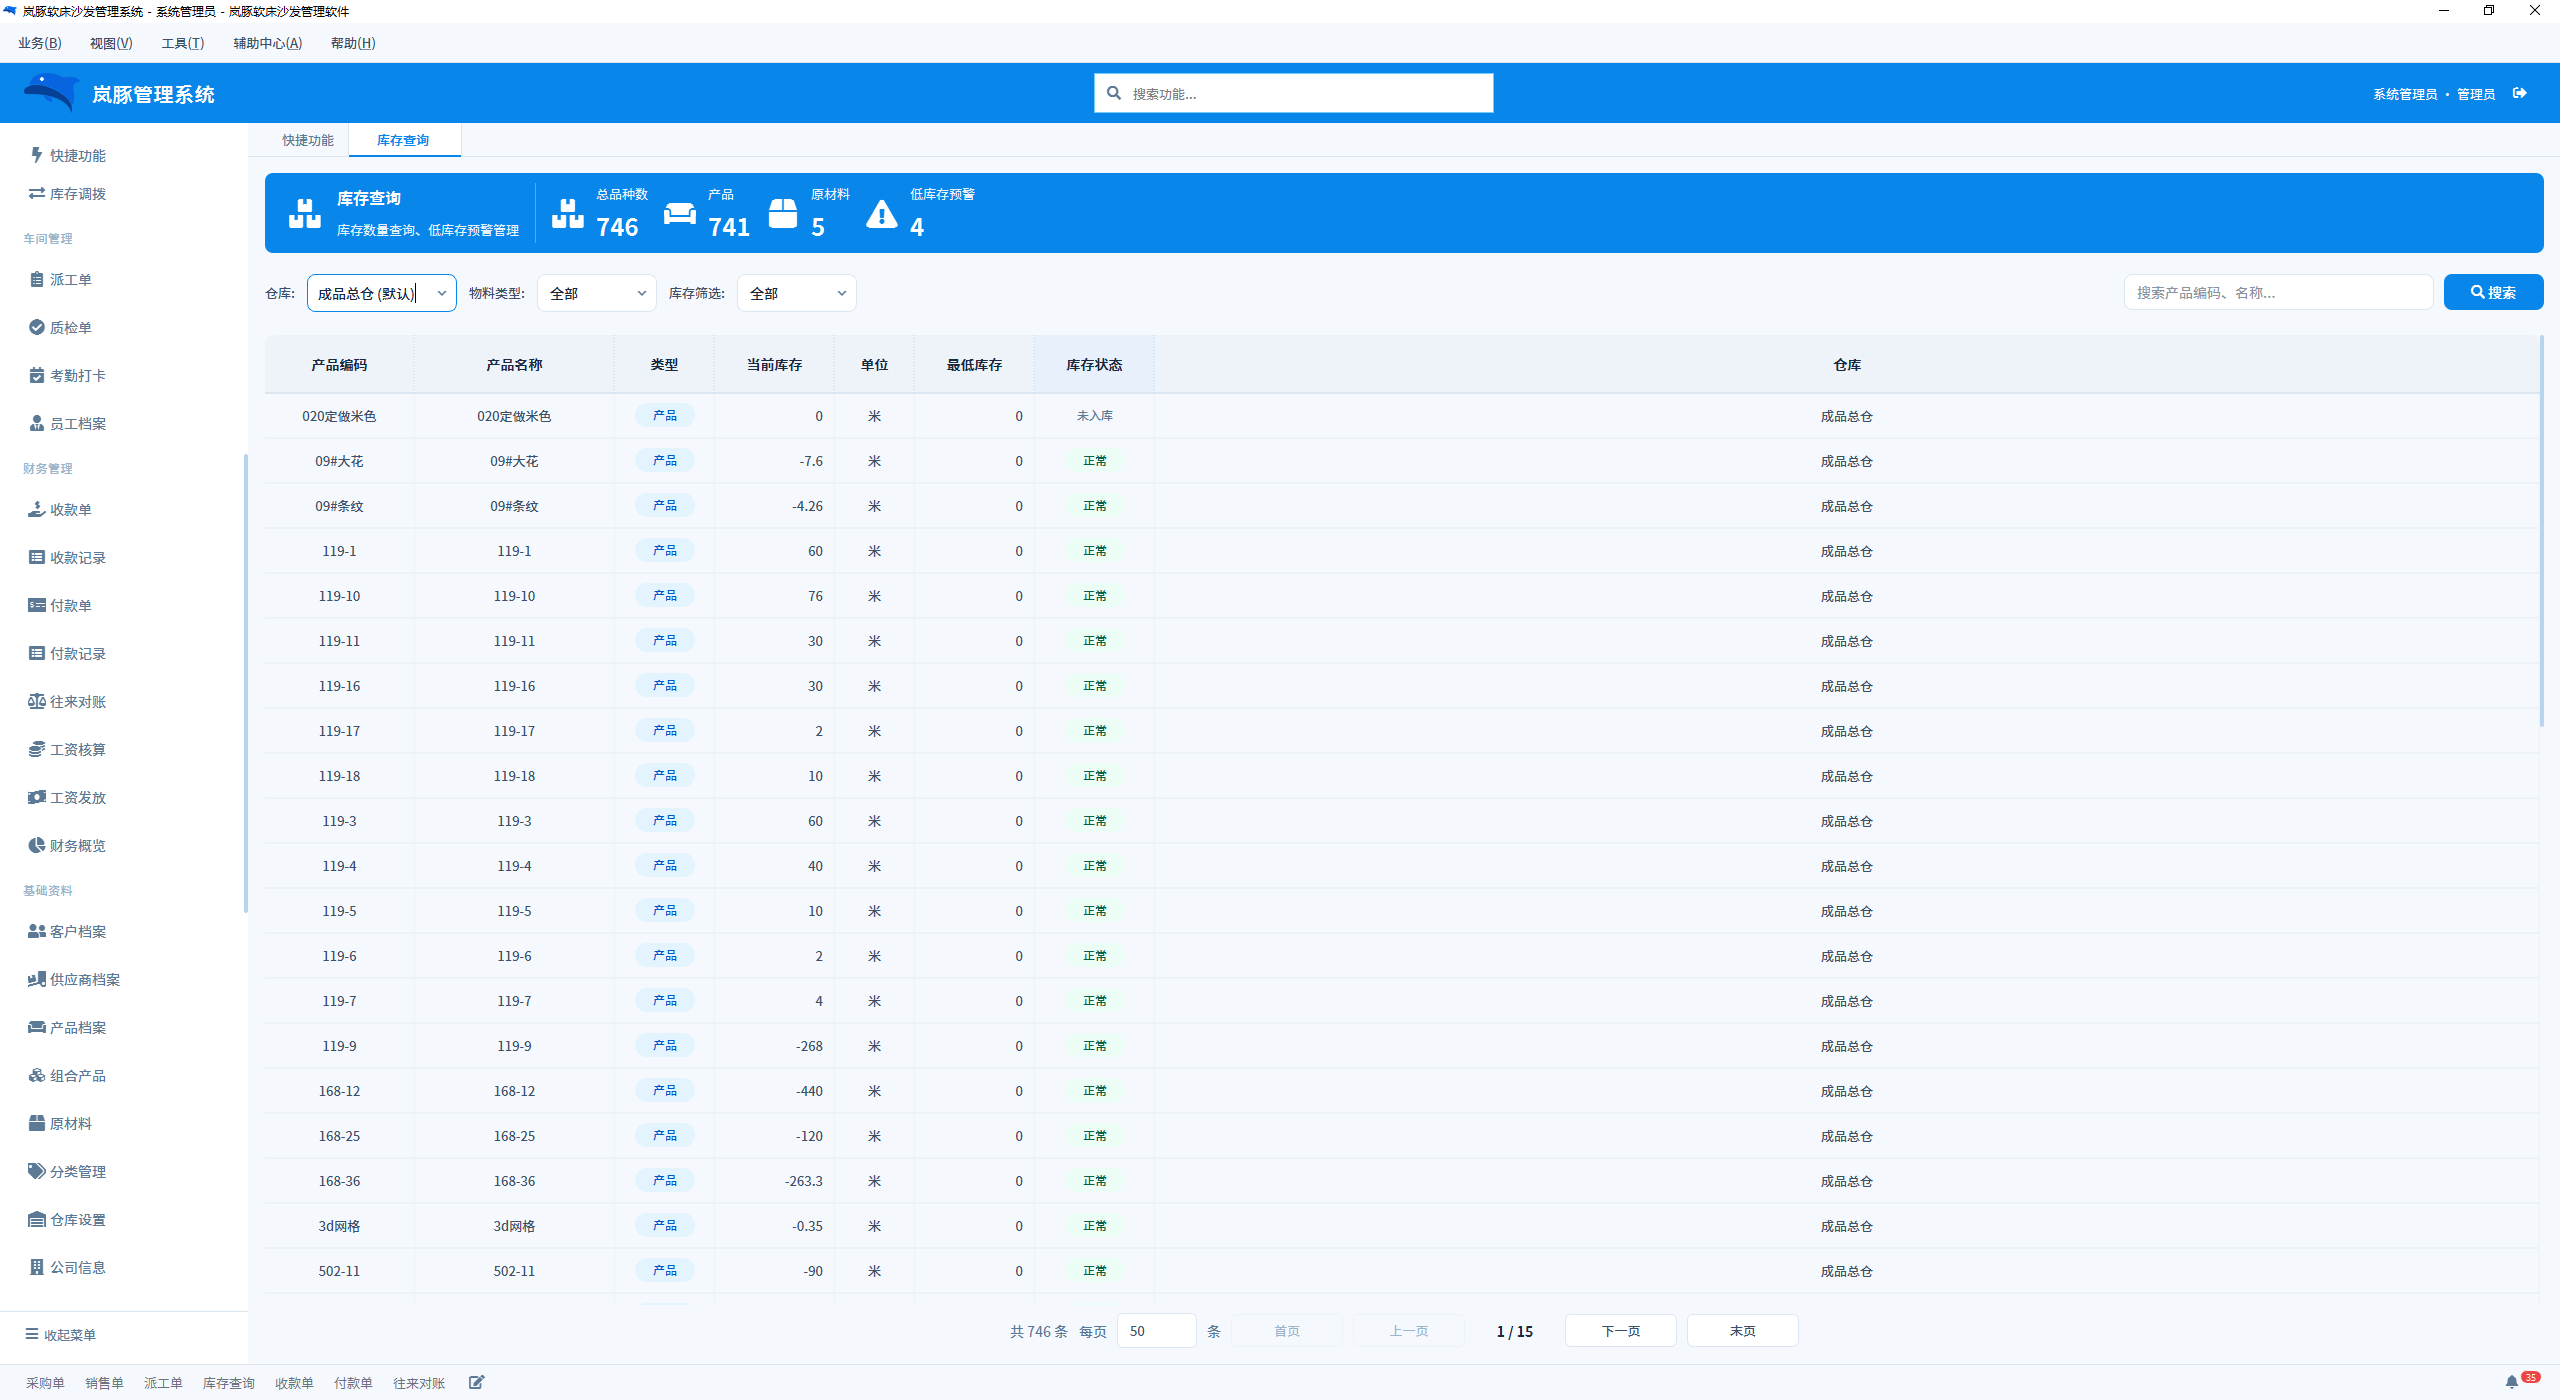Expand the 物料类型 dropdown
2560x1400 pixels.
point(597,293)
